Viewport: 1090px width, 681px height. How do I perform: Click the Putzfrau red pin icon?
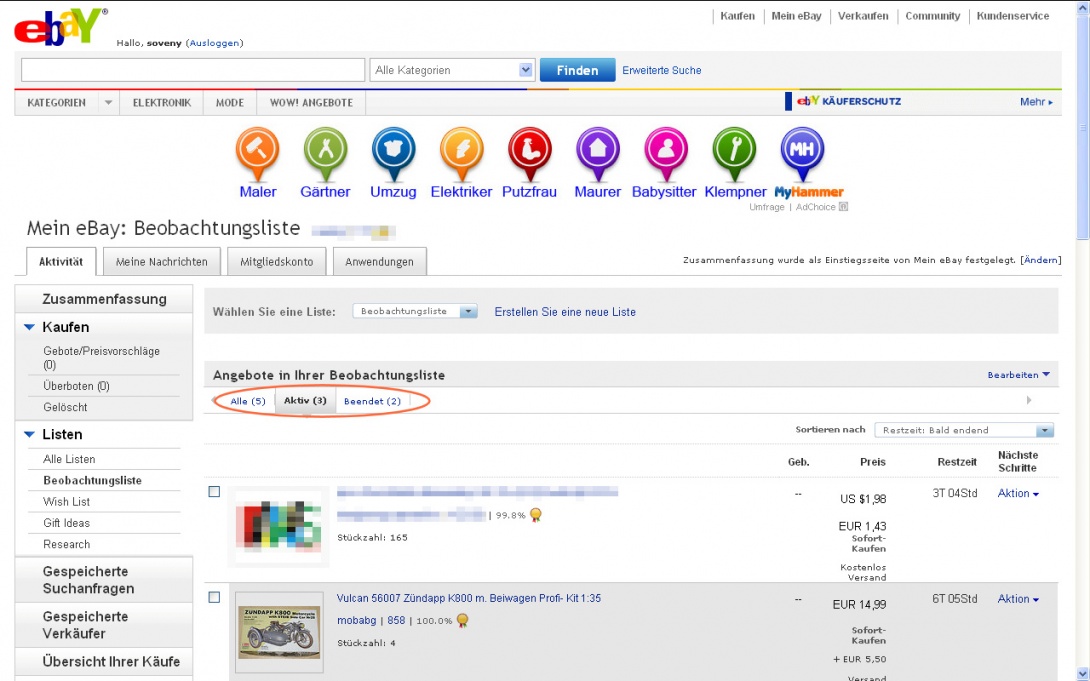529,151
